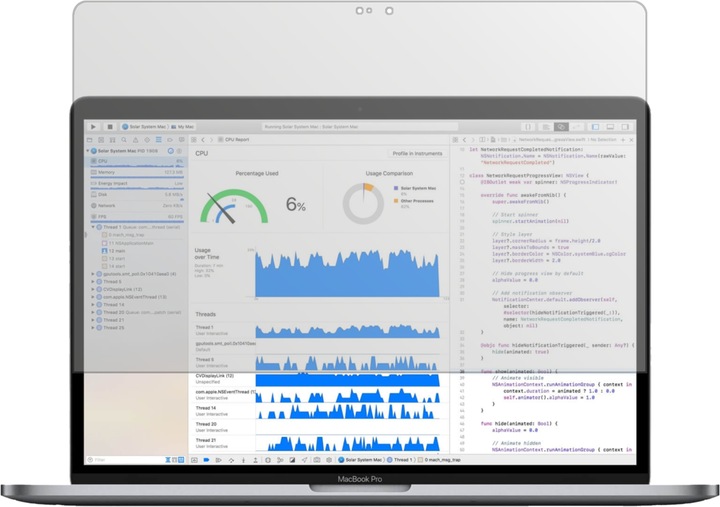The width and height of the screenshot is (720, 507).
Task: Expand the com.apple.NSEventThread (13) row
Action: (x=93, y=297)
